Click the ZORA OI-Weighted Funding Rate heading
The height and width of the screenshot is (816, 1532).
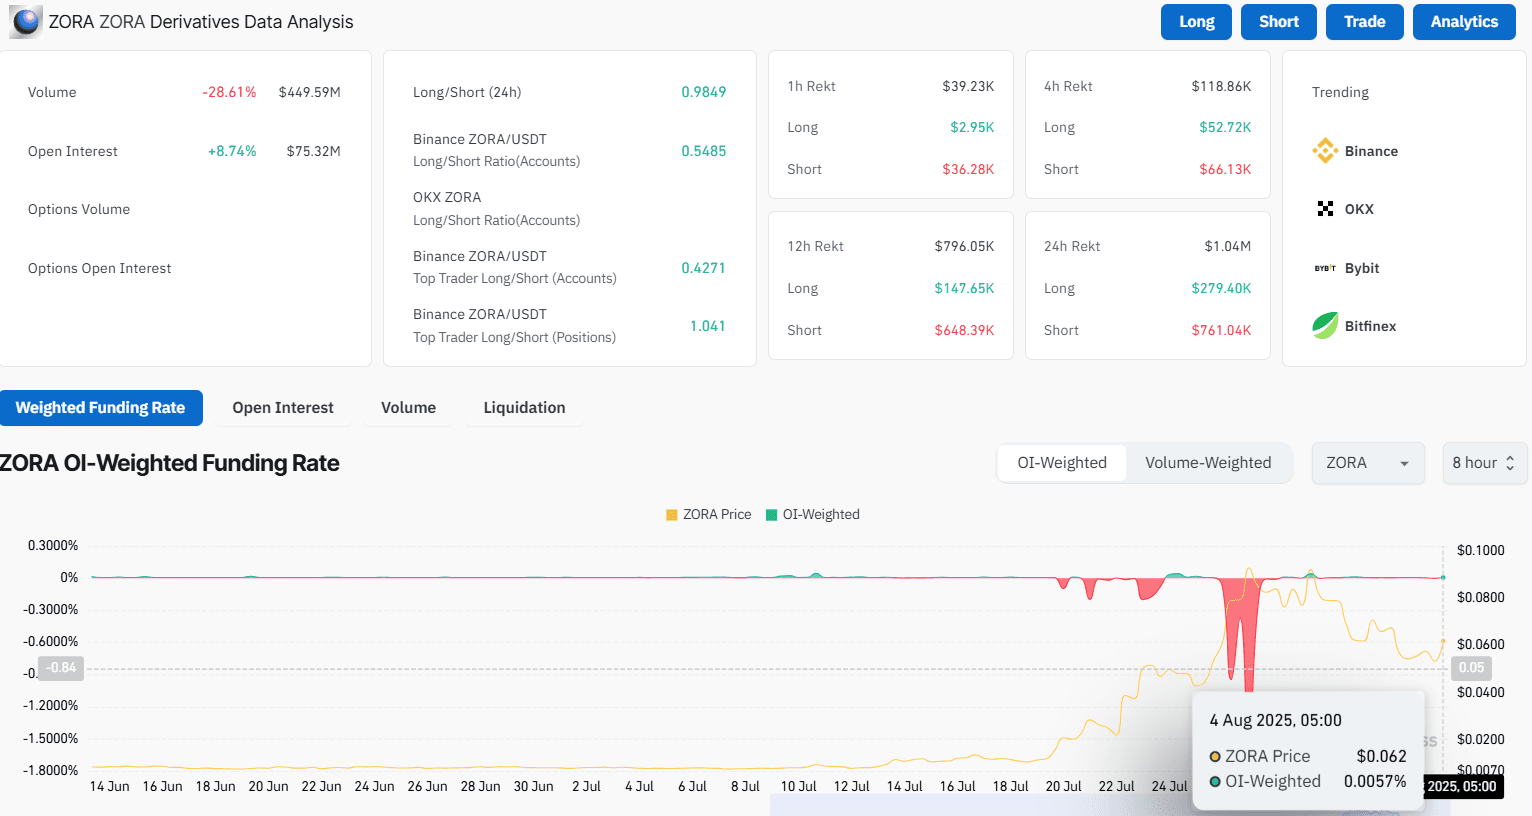coord(169,463)
